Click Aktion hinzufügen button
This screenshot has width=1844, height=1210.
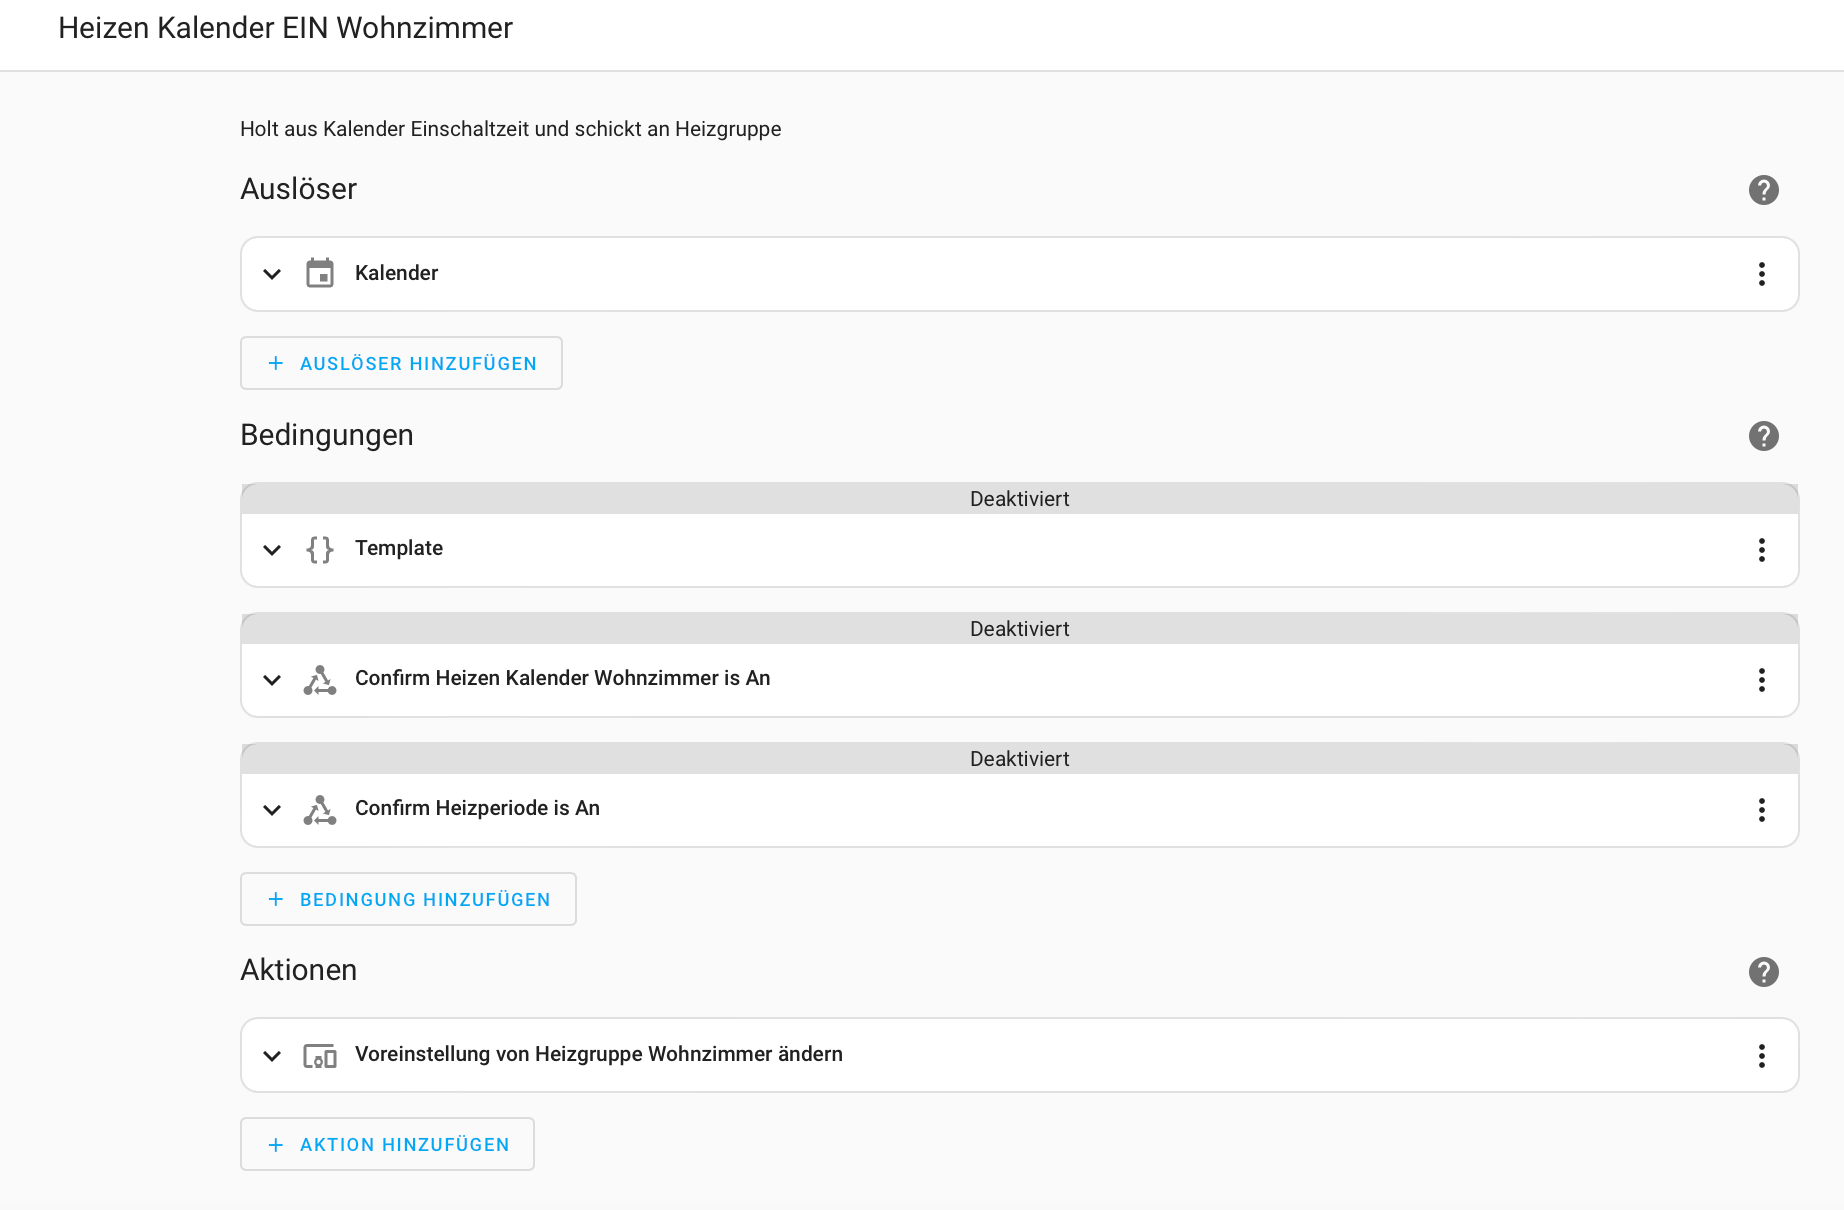click(387, 1144)
